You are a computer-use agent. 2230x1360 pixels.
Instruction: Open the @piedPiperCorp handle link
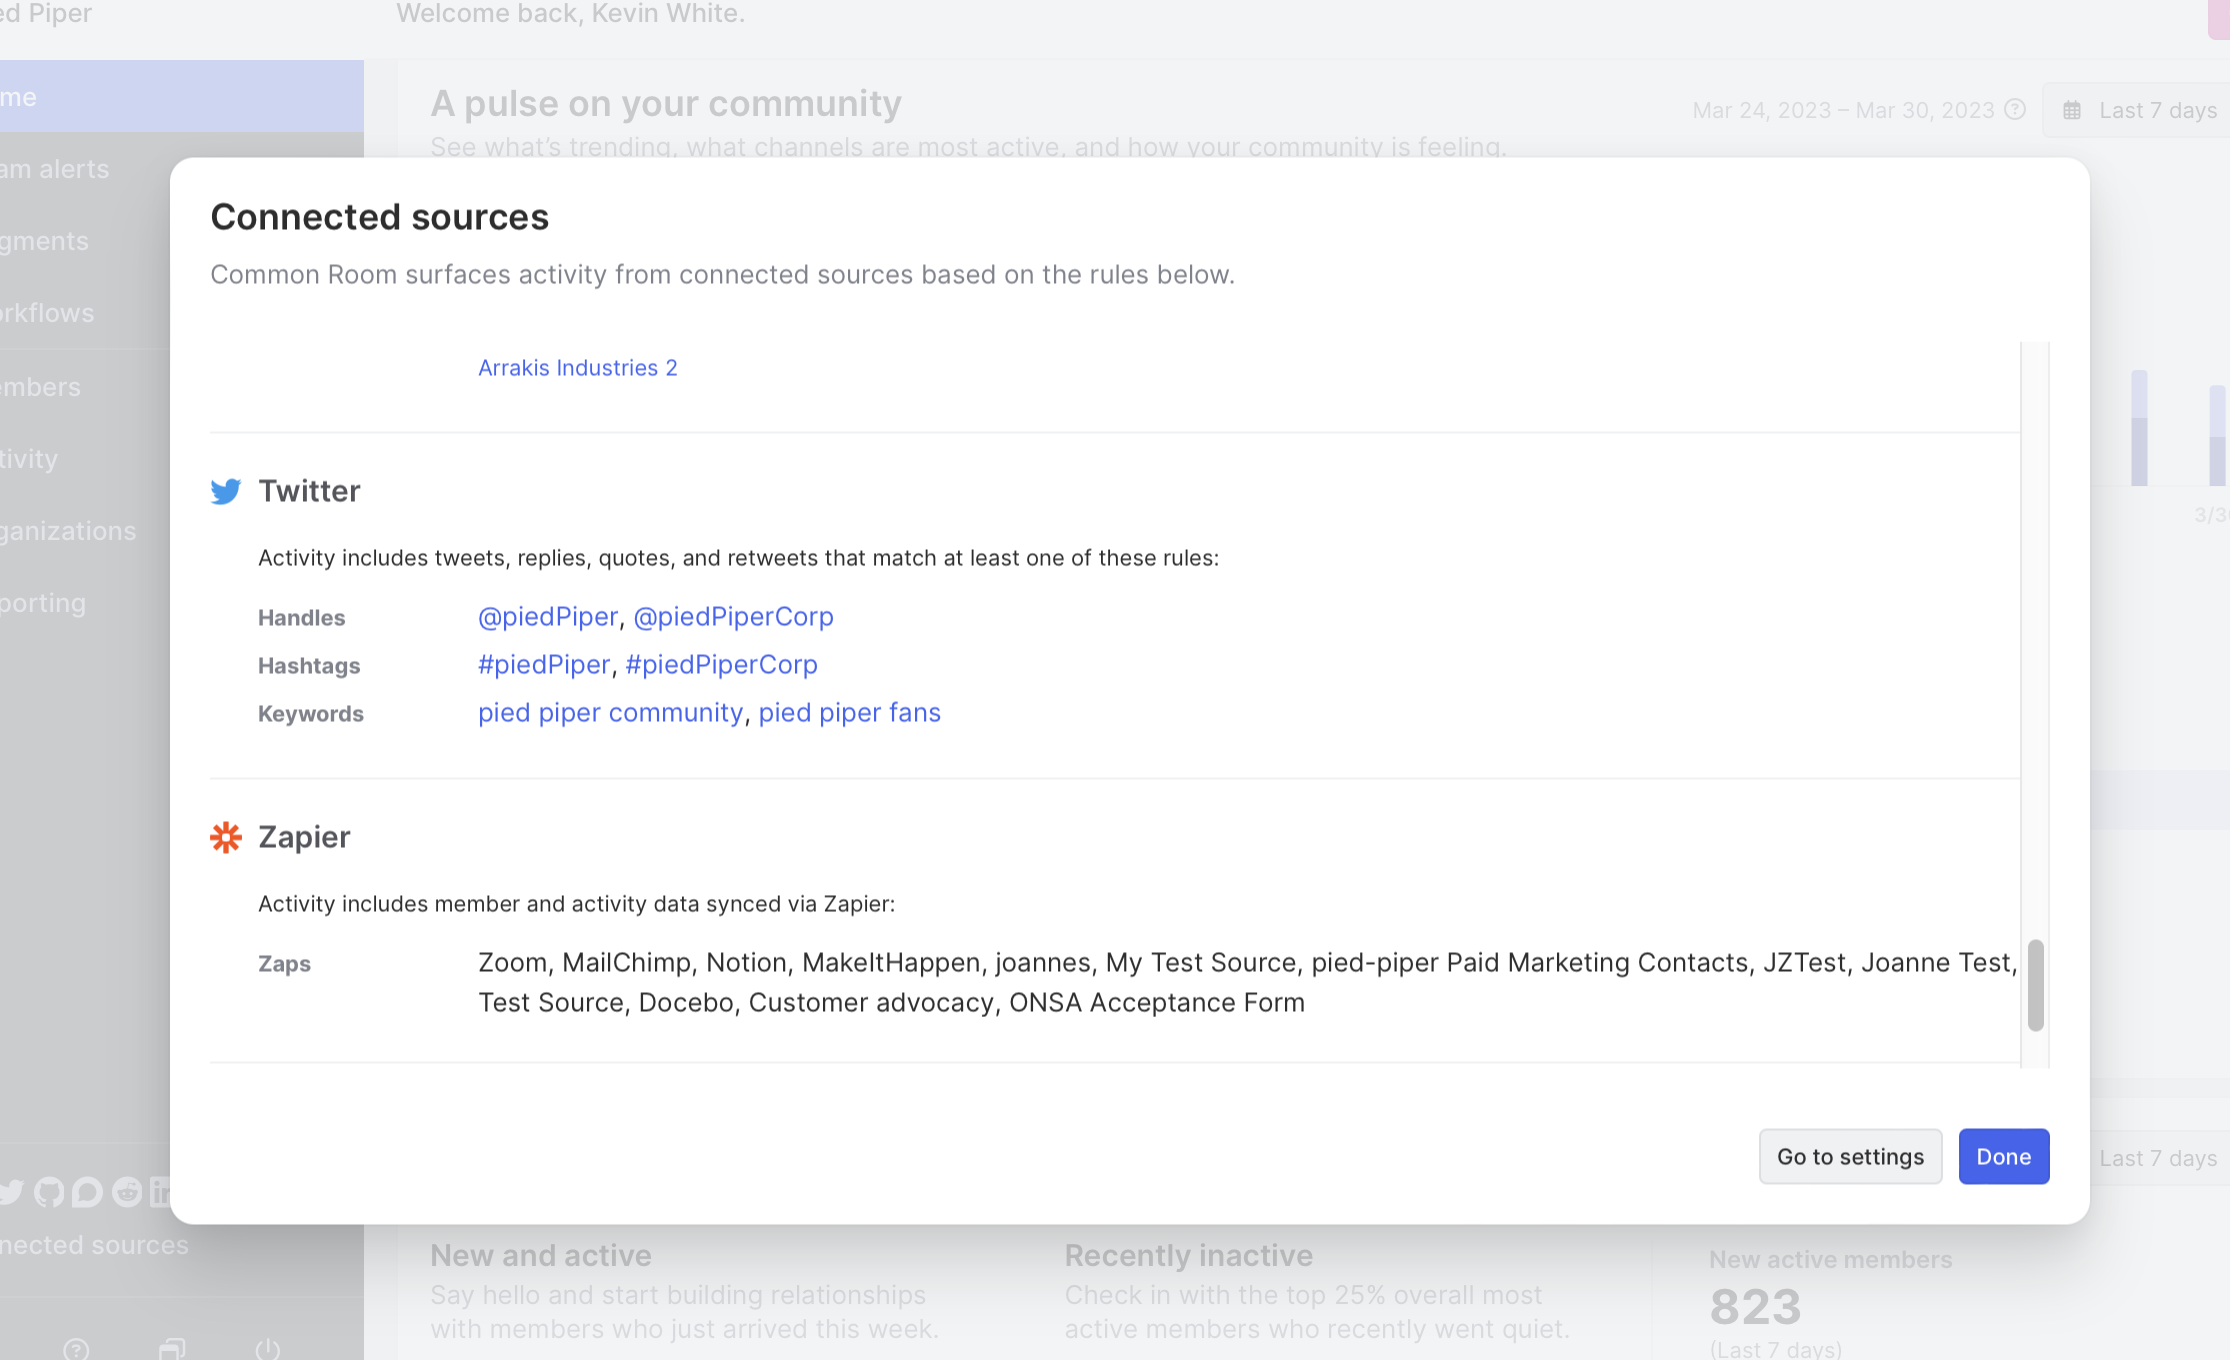point(733,617)
